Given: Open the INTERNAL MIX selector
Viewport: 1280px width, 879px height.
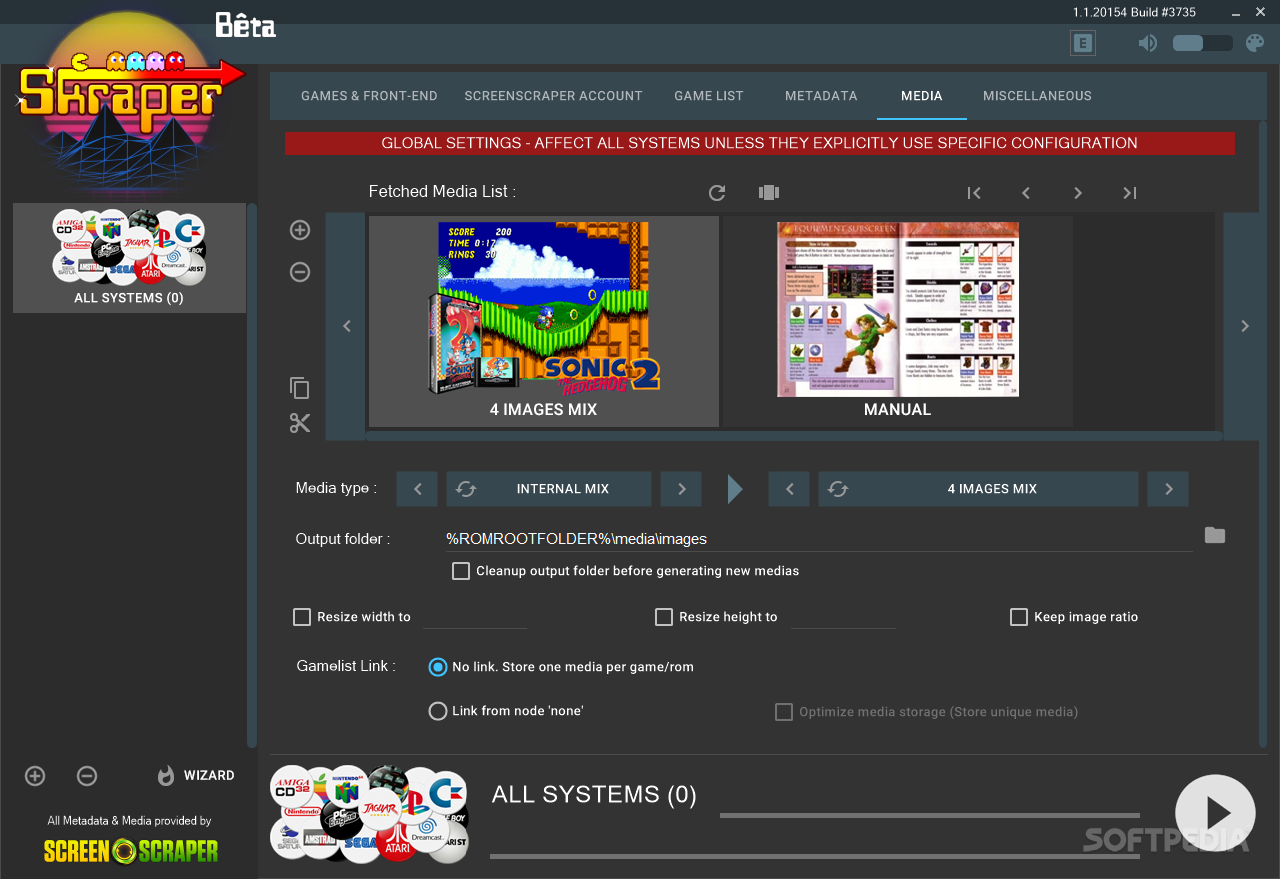Looking at the screenshot, I should 549,489.
